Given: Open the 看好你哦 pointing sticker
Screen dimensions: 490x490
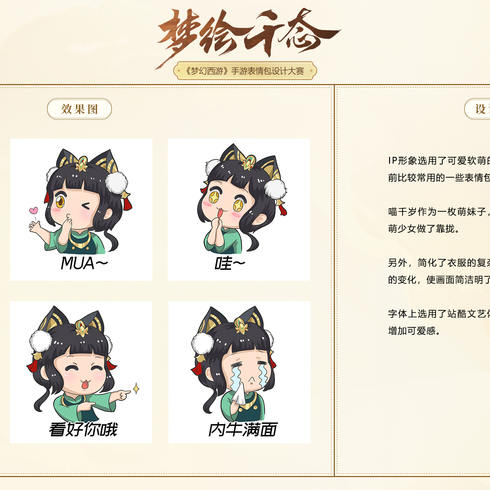Looking at the screenshot, I should 81,372.
